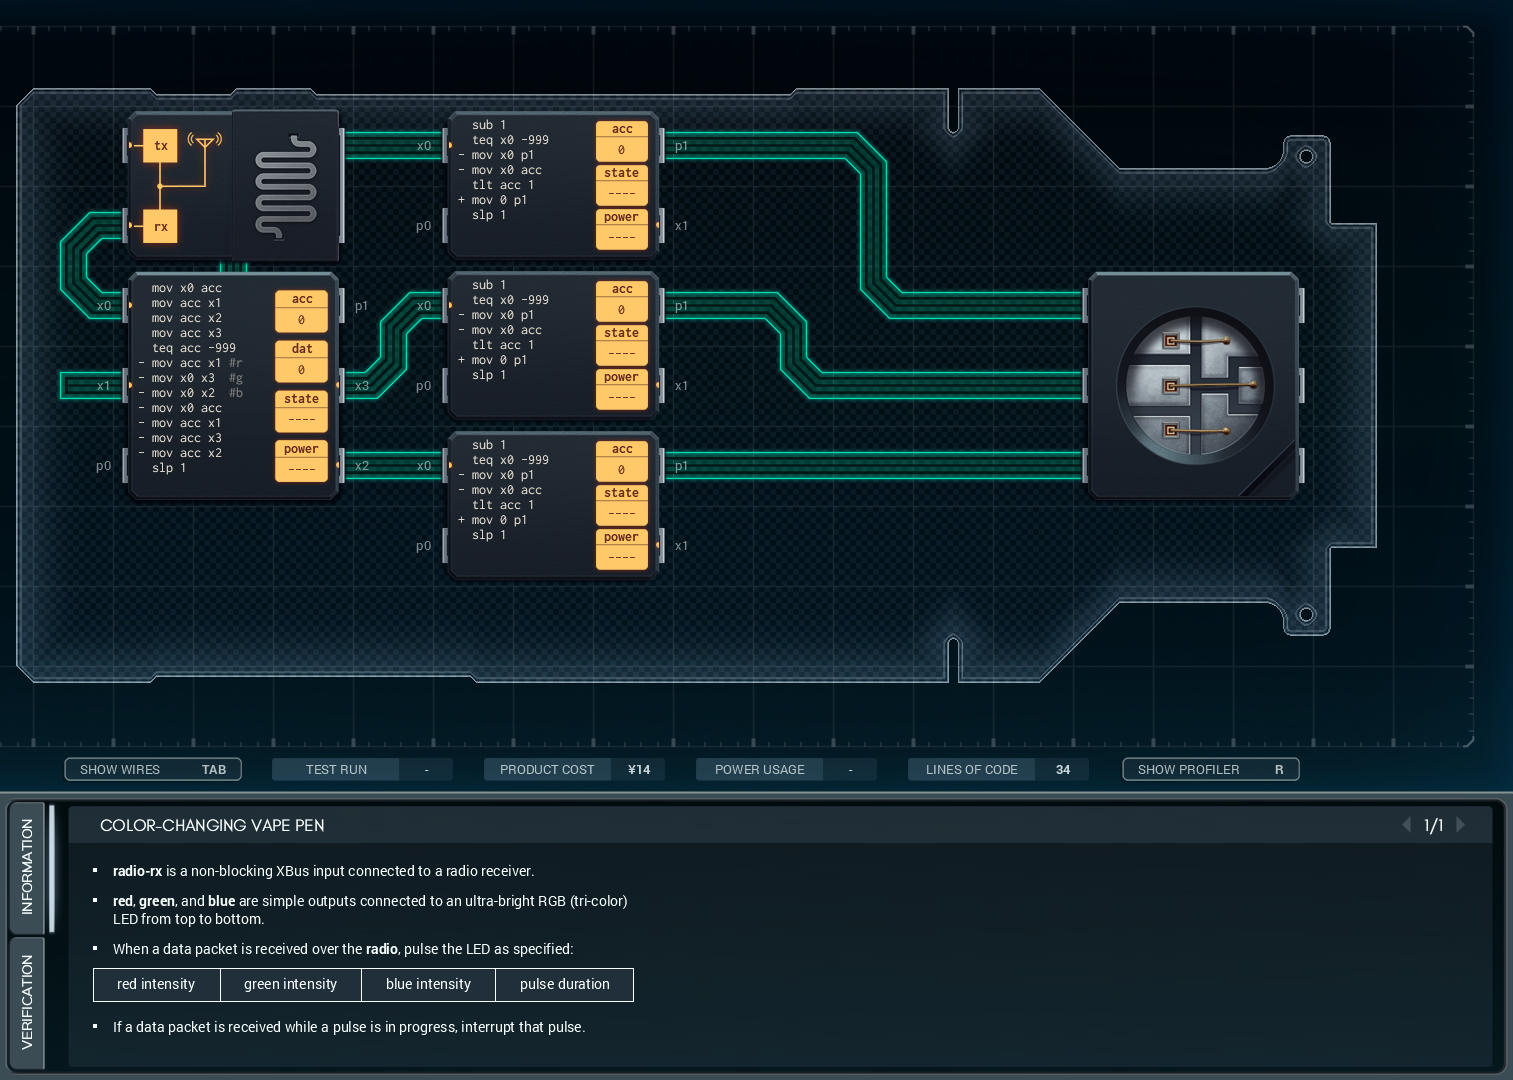Click the dat register of the left microcontroller
Screen dimensions: 1513x1080
click(302, 361)
